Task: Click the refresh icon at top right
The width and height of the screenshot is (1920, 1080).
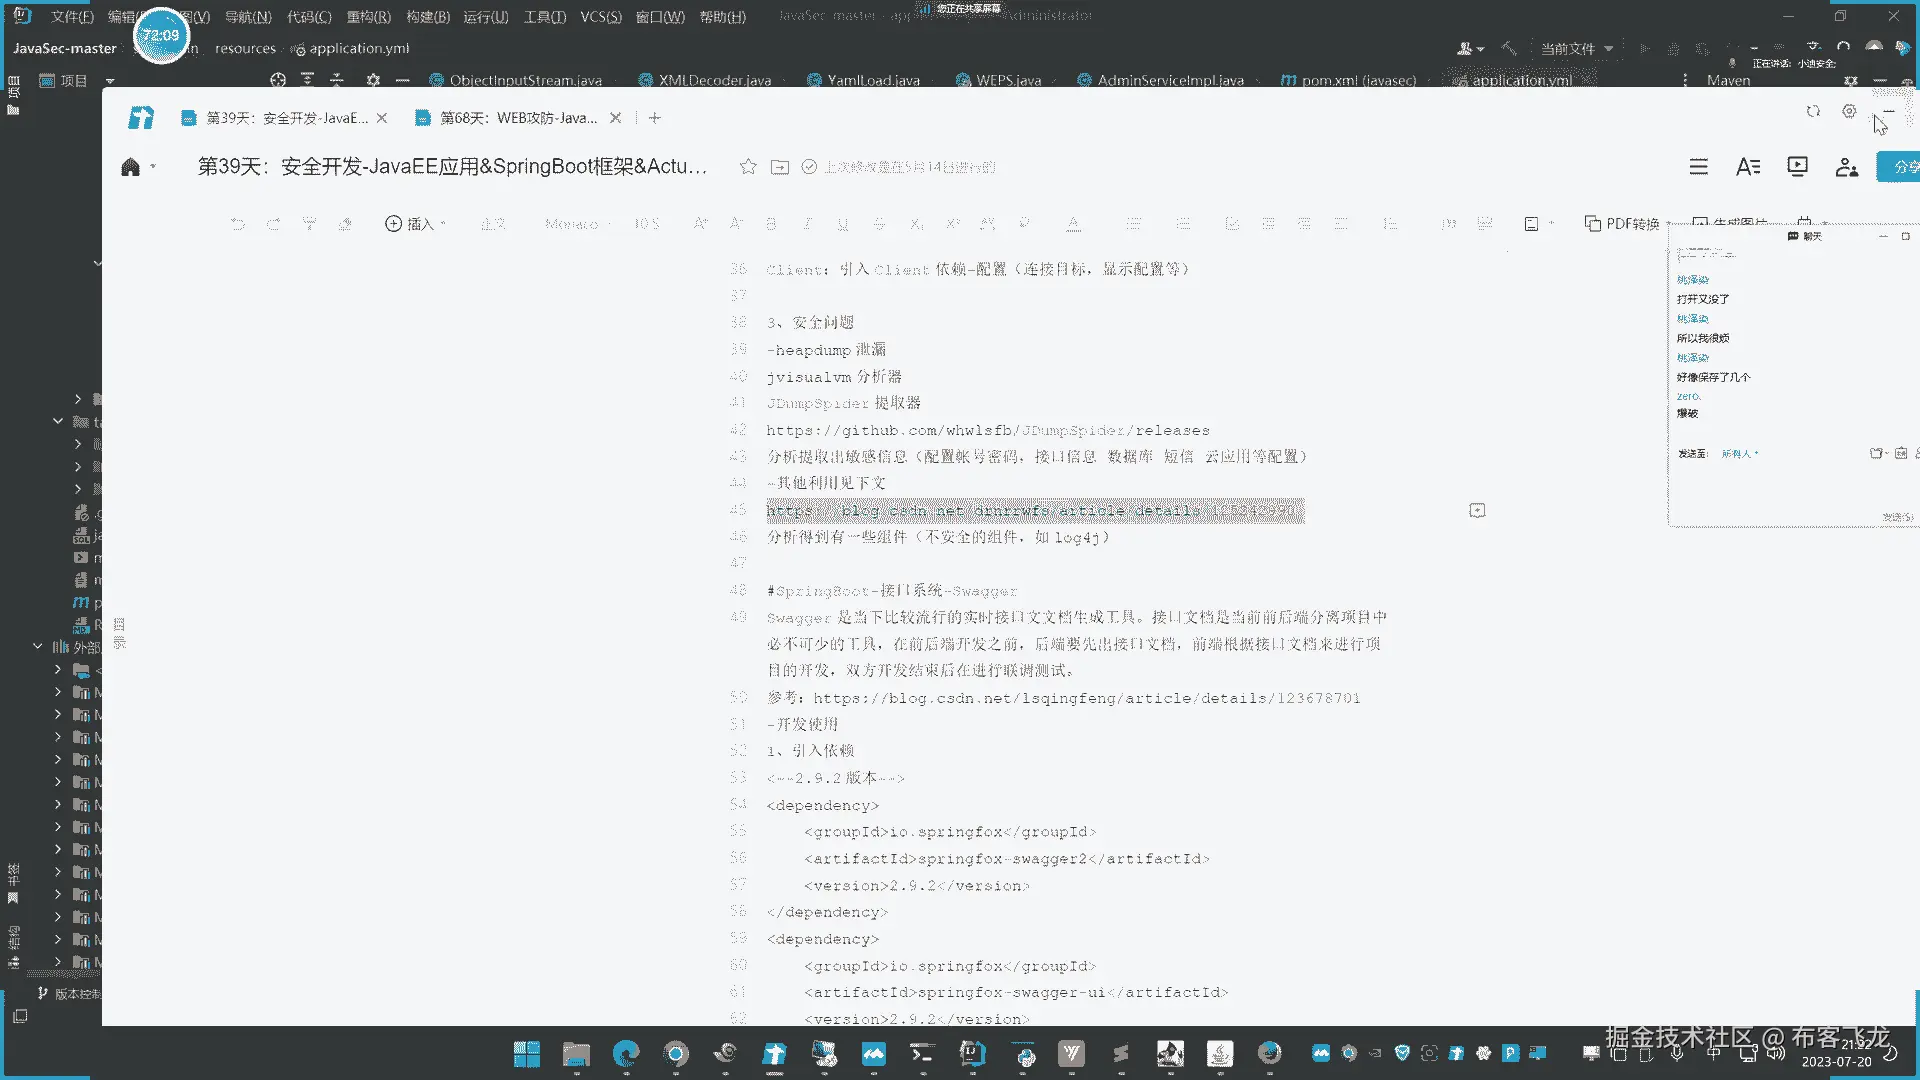Action: click(x=1813, y=111)
